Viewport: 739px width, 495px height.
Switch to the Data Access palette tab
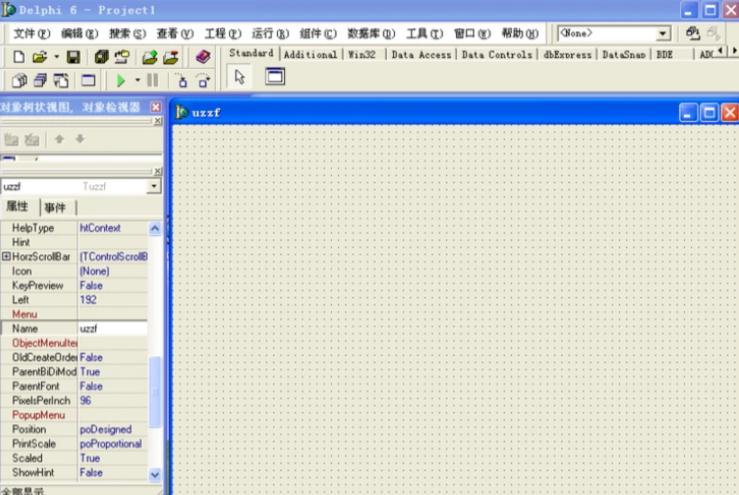pos(421,55)
